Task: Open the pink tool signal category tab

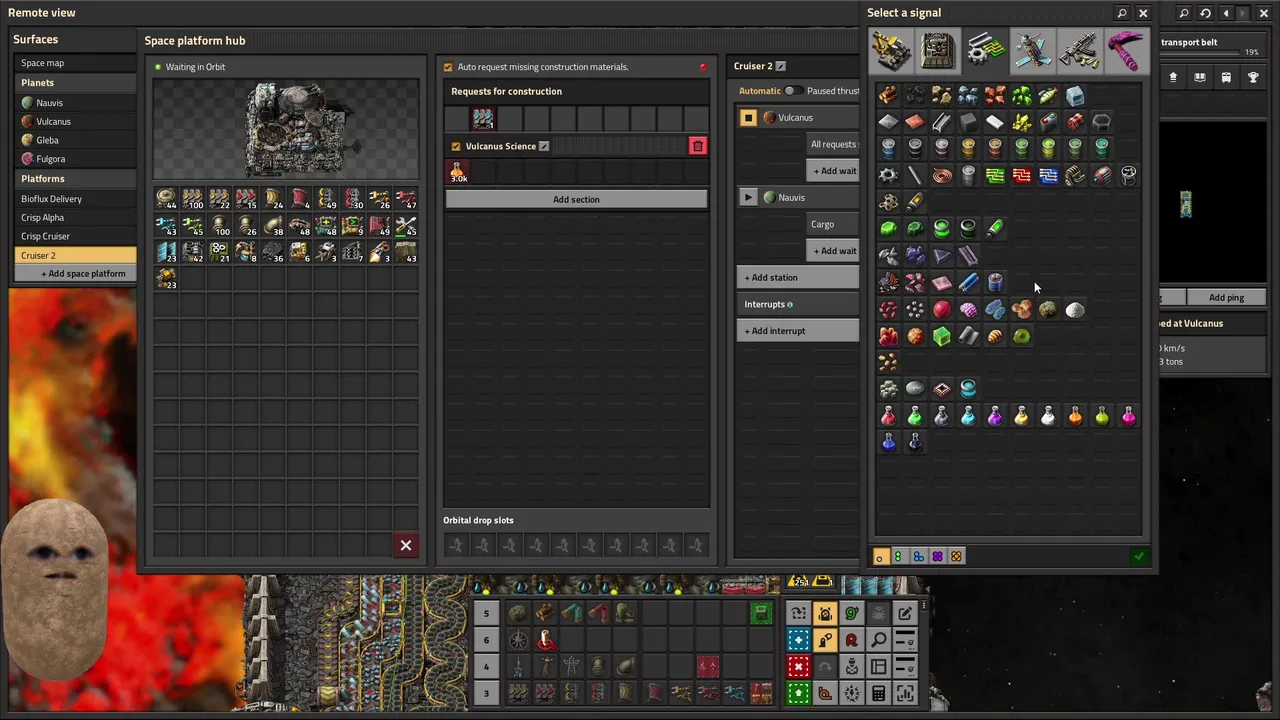Action: [x=1126, y=50]
